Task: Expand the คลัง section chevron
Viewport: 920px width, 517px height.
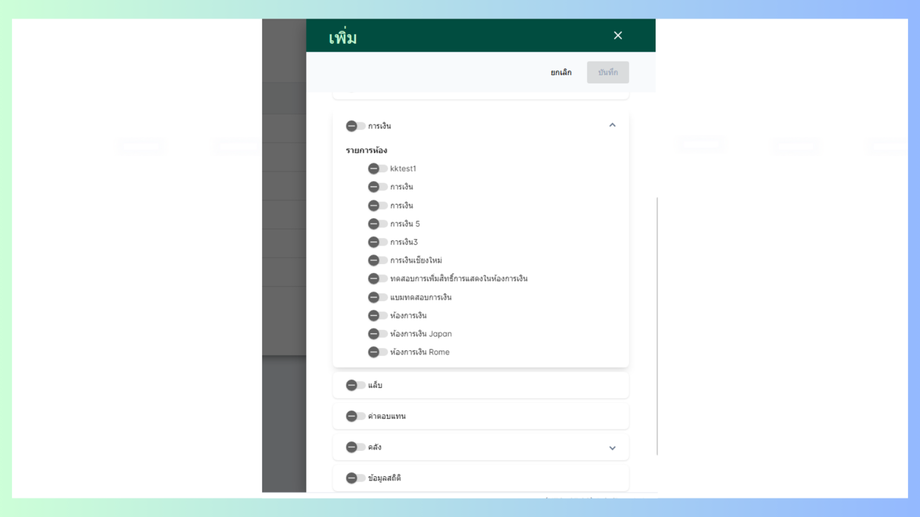Action: point(612,448)
